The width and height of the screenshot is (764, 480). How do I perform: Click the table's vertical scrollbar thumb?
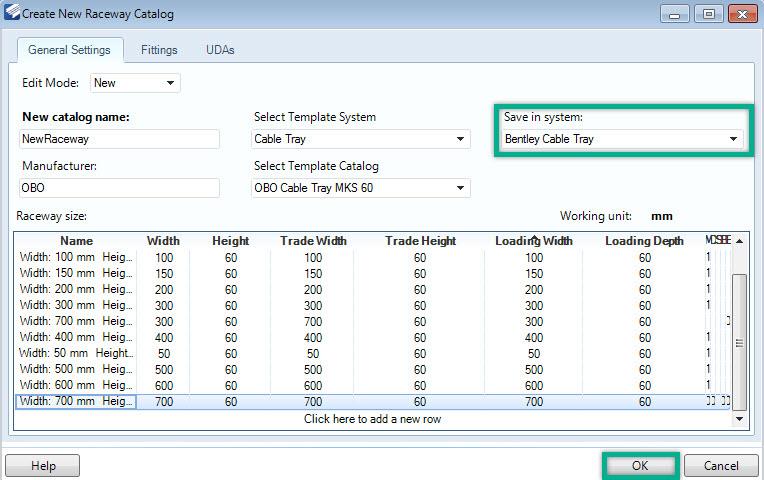[x=740, y=343]
